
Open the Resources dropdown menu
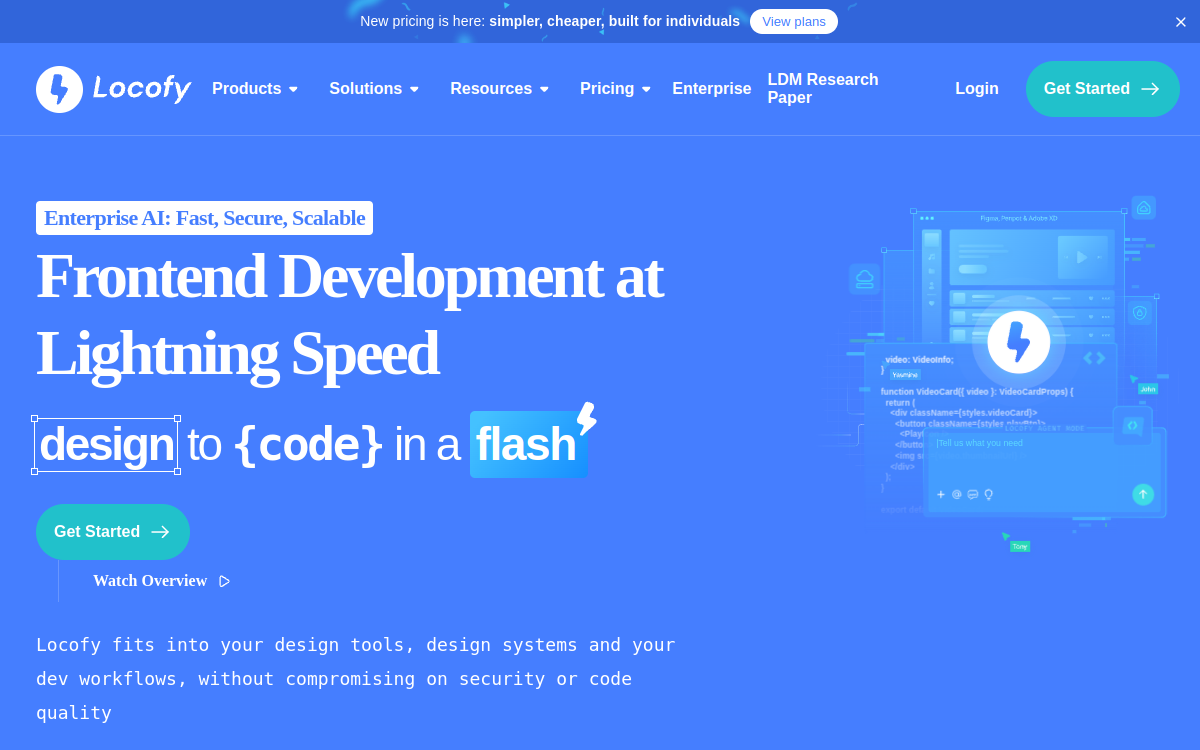click(499, 89)
